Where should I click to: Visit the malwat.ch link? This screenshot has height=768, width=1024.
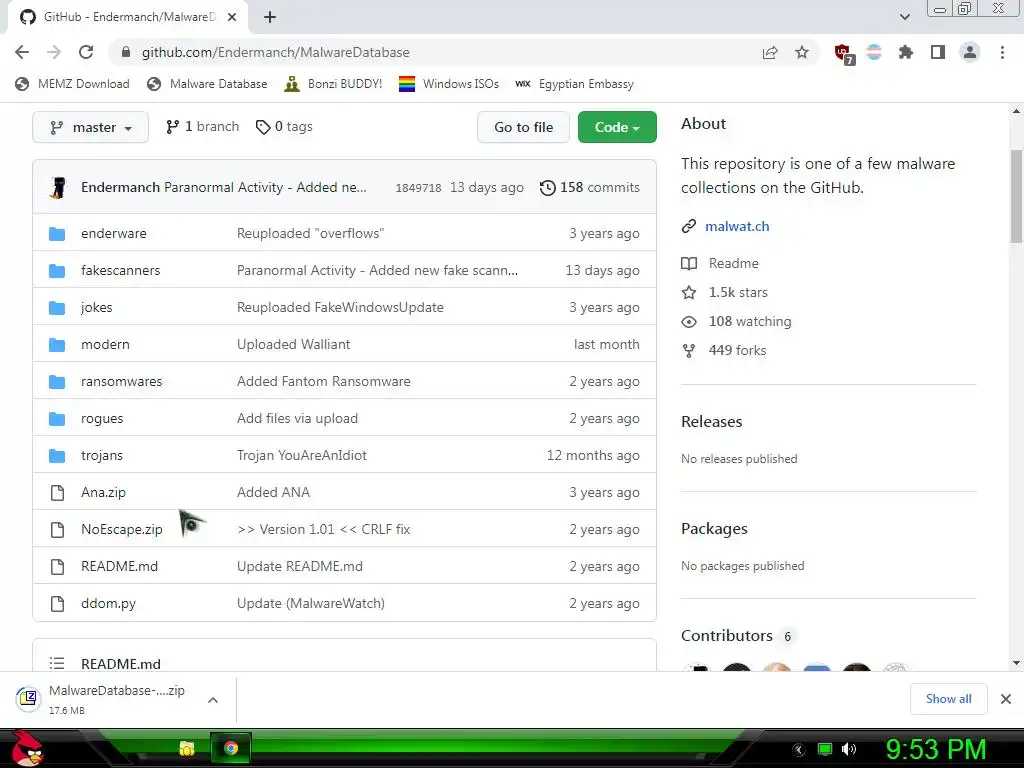pos(737,226)
